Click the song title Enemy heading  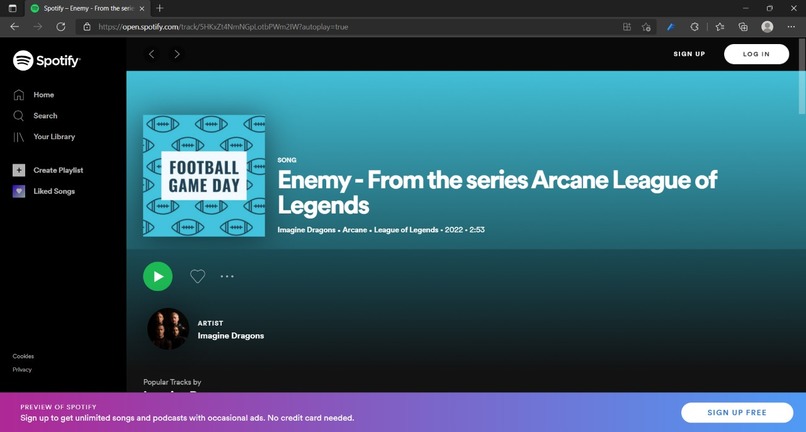[497, 192]
